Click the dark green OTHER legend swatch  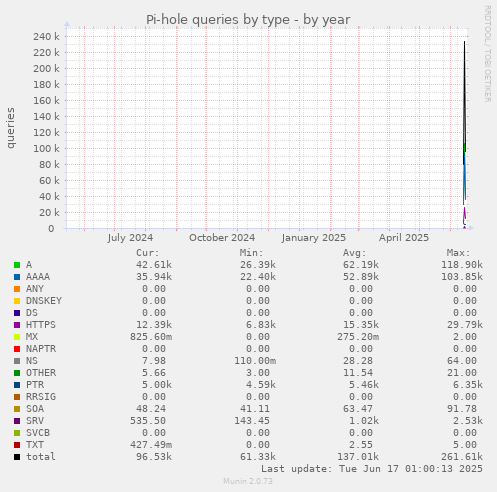coord(17,373)
